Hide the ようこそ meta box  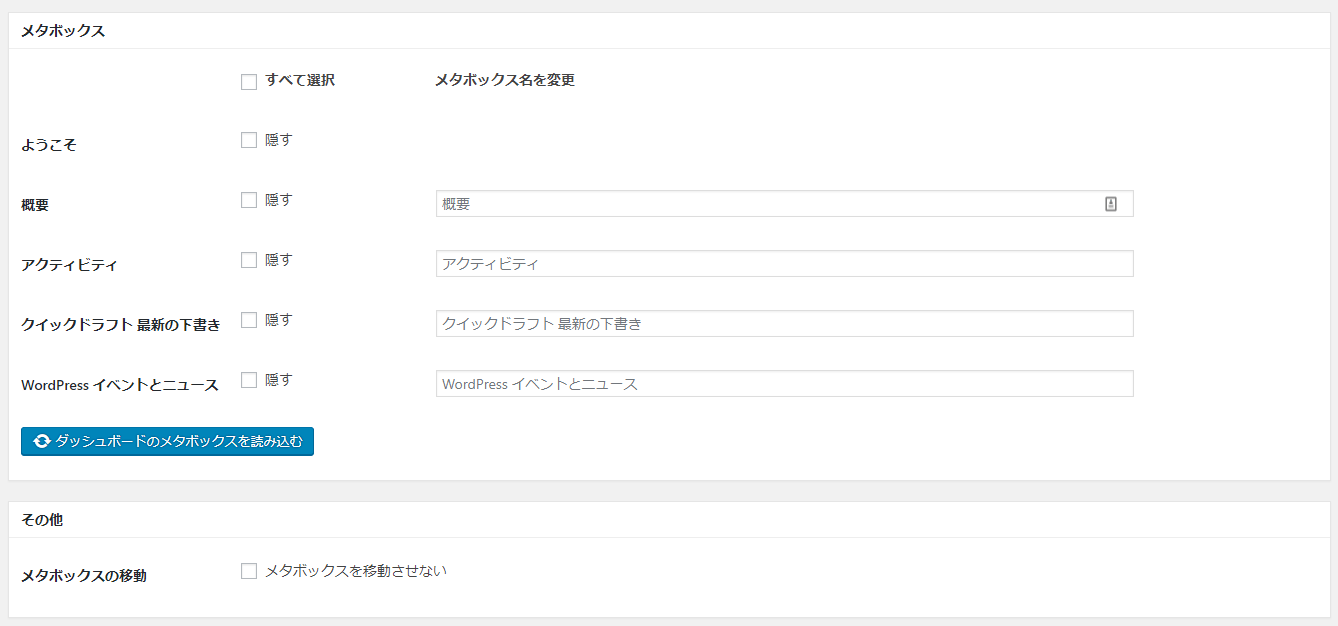tap(249, 141)
